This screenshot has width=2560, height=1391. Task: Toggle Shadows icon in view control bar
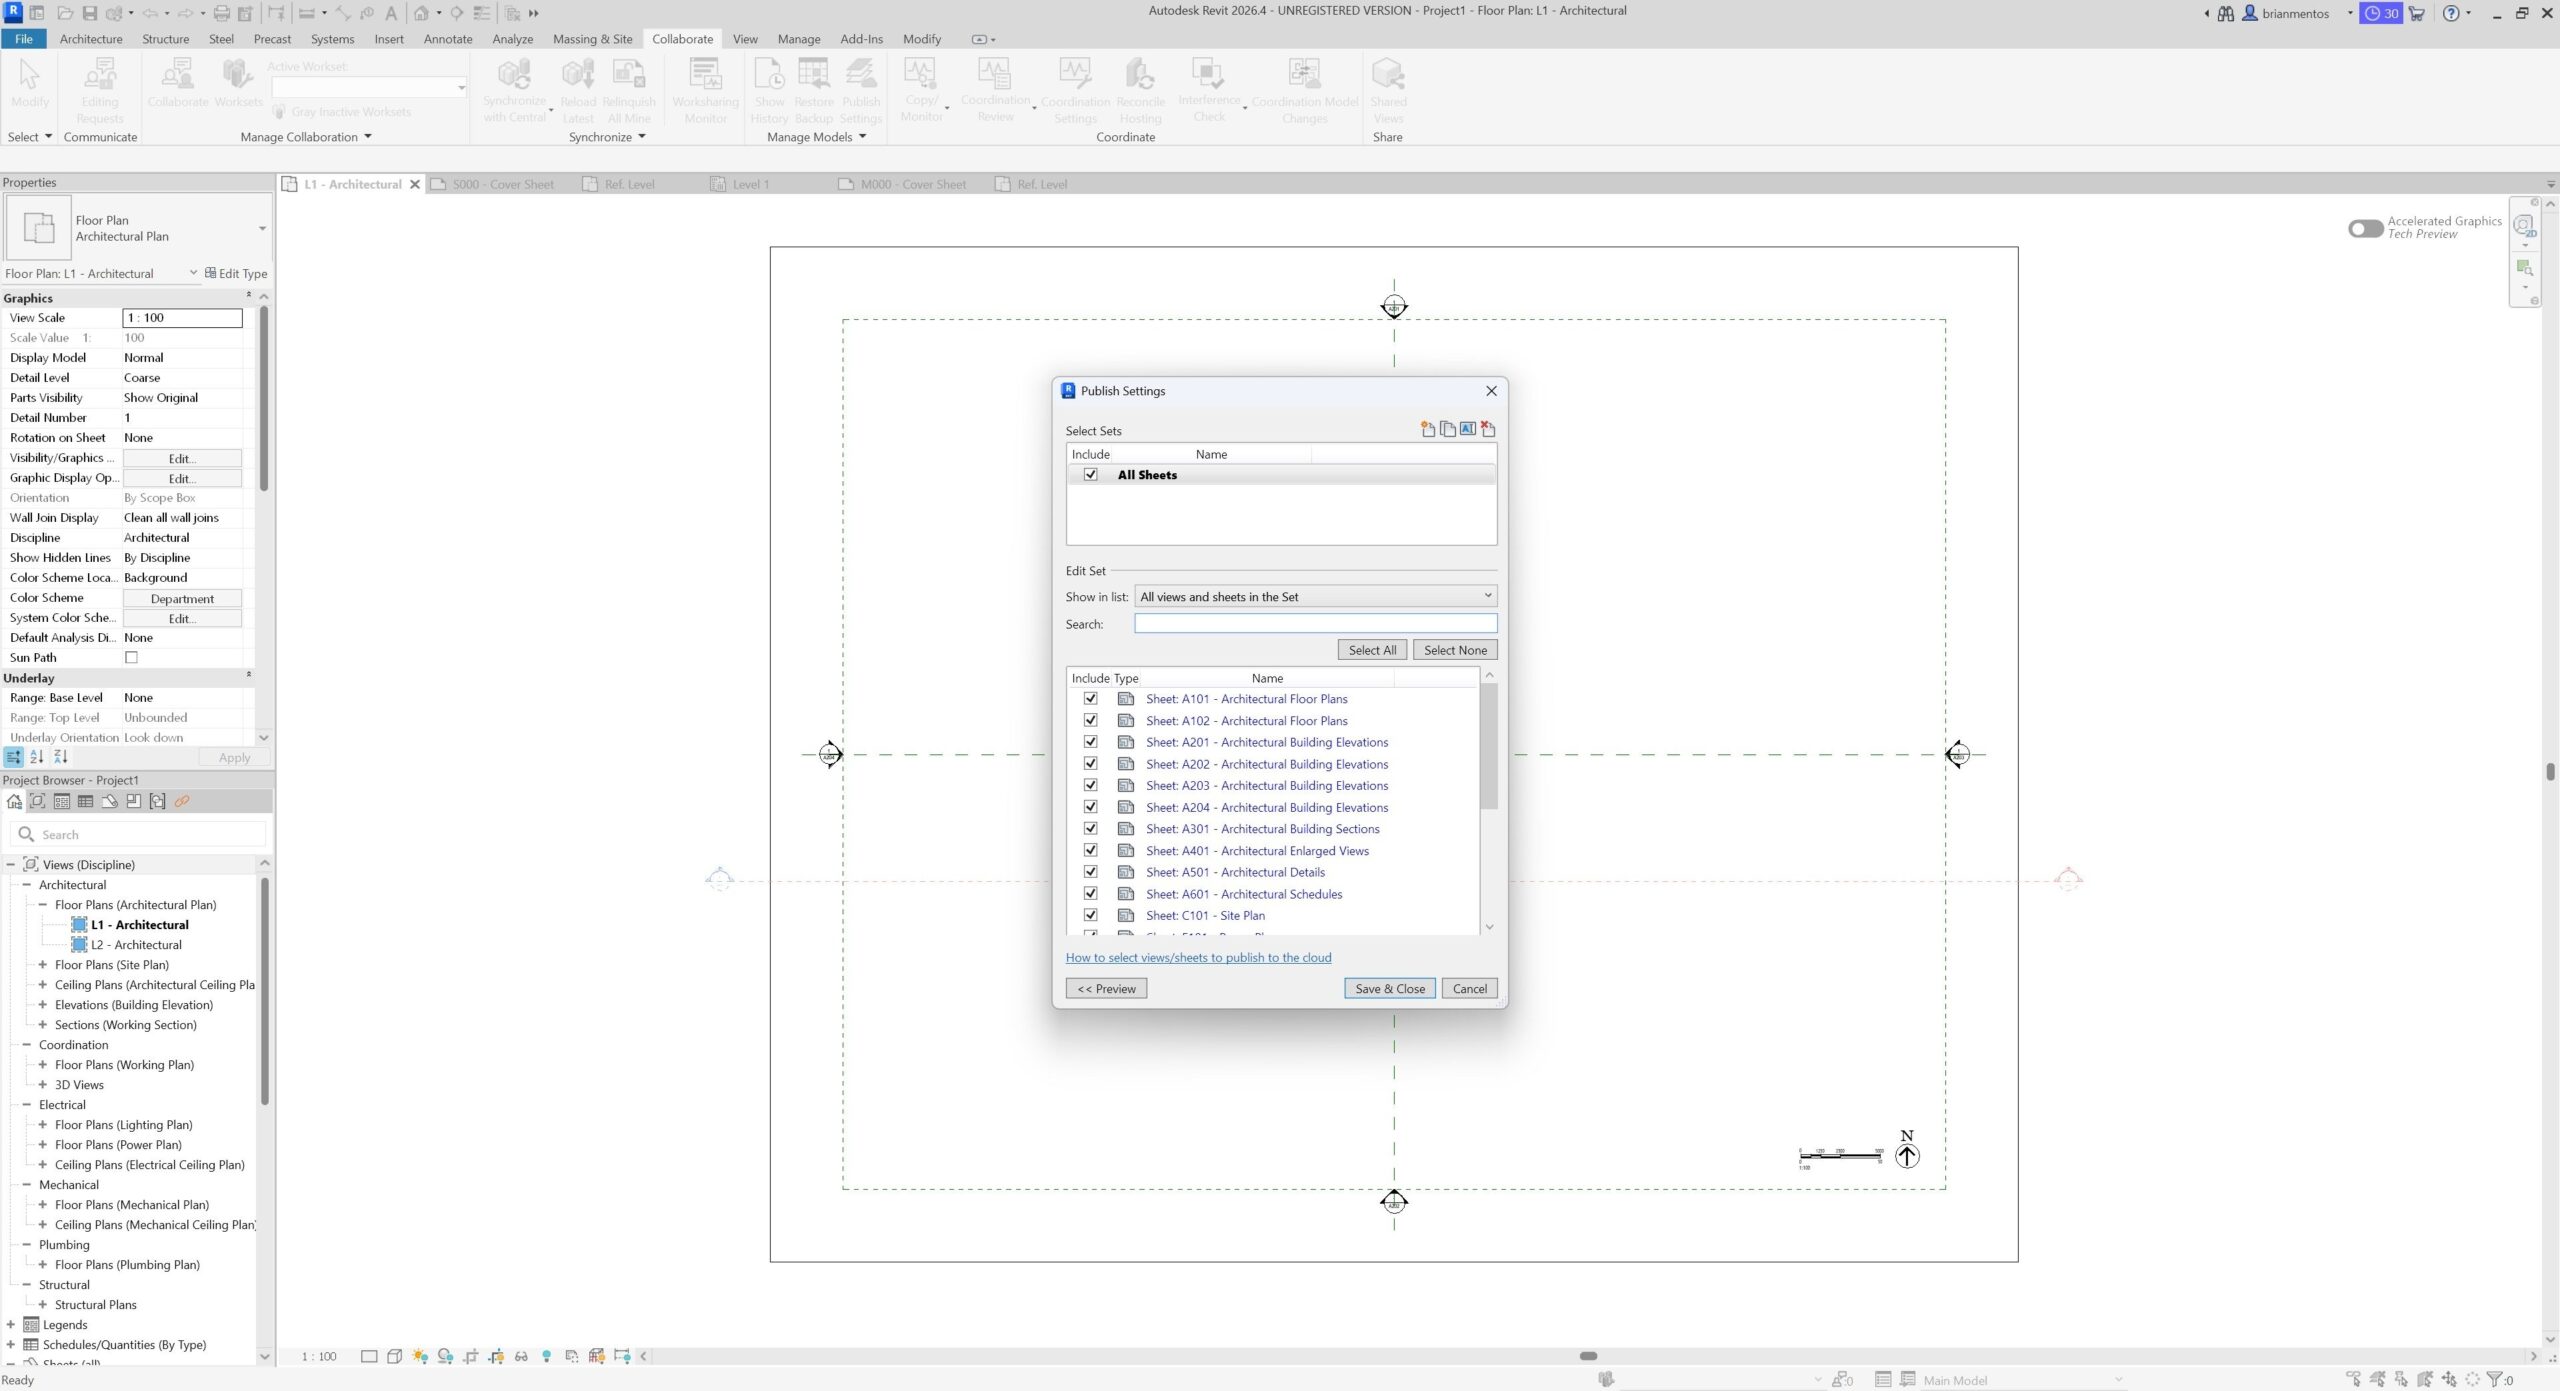(446, 1357)
